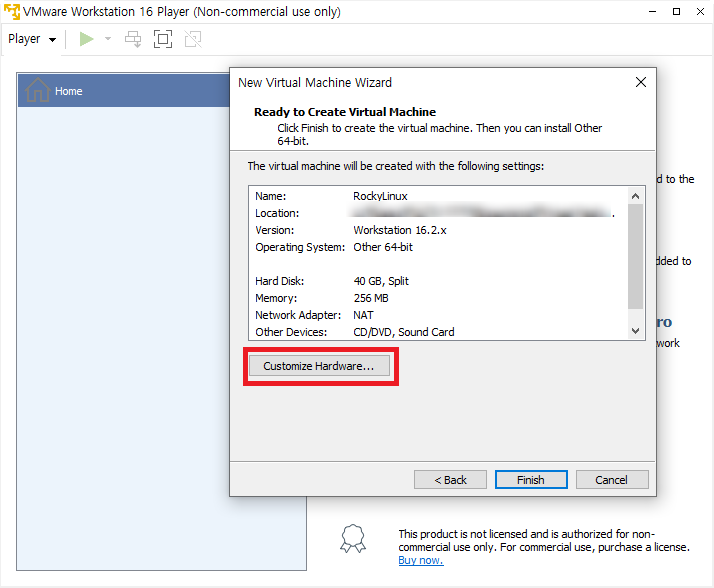
Task: Go Back in the wizard
Action: tap(450, 480)
